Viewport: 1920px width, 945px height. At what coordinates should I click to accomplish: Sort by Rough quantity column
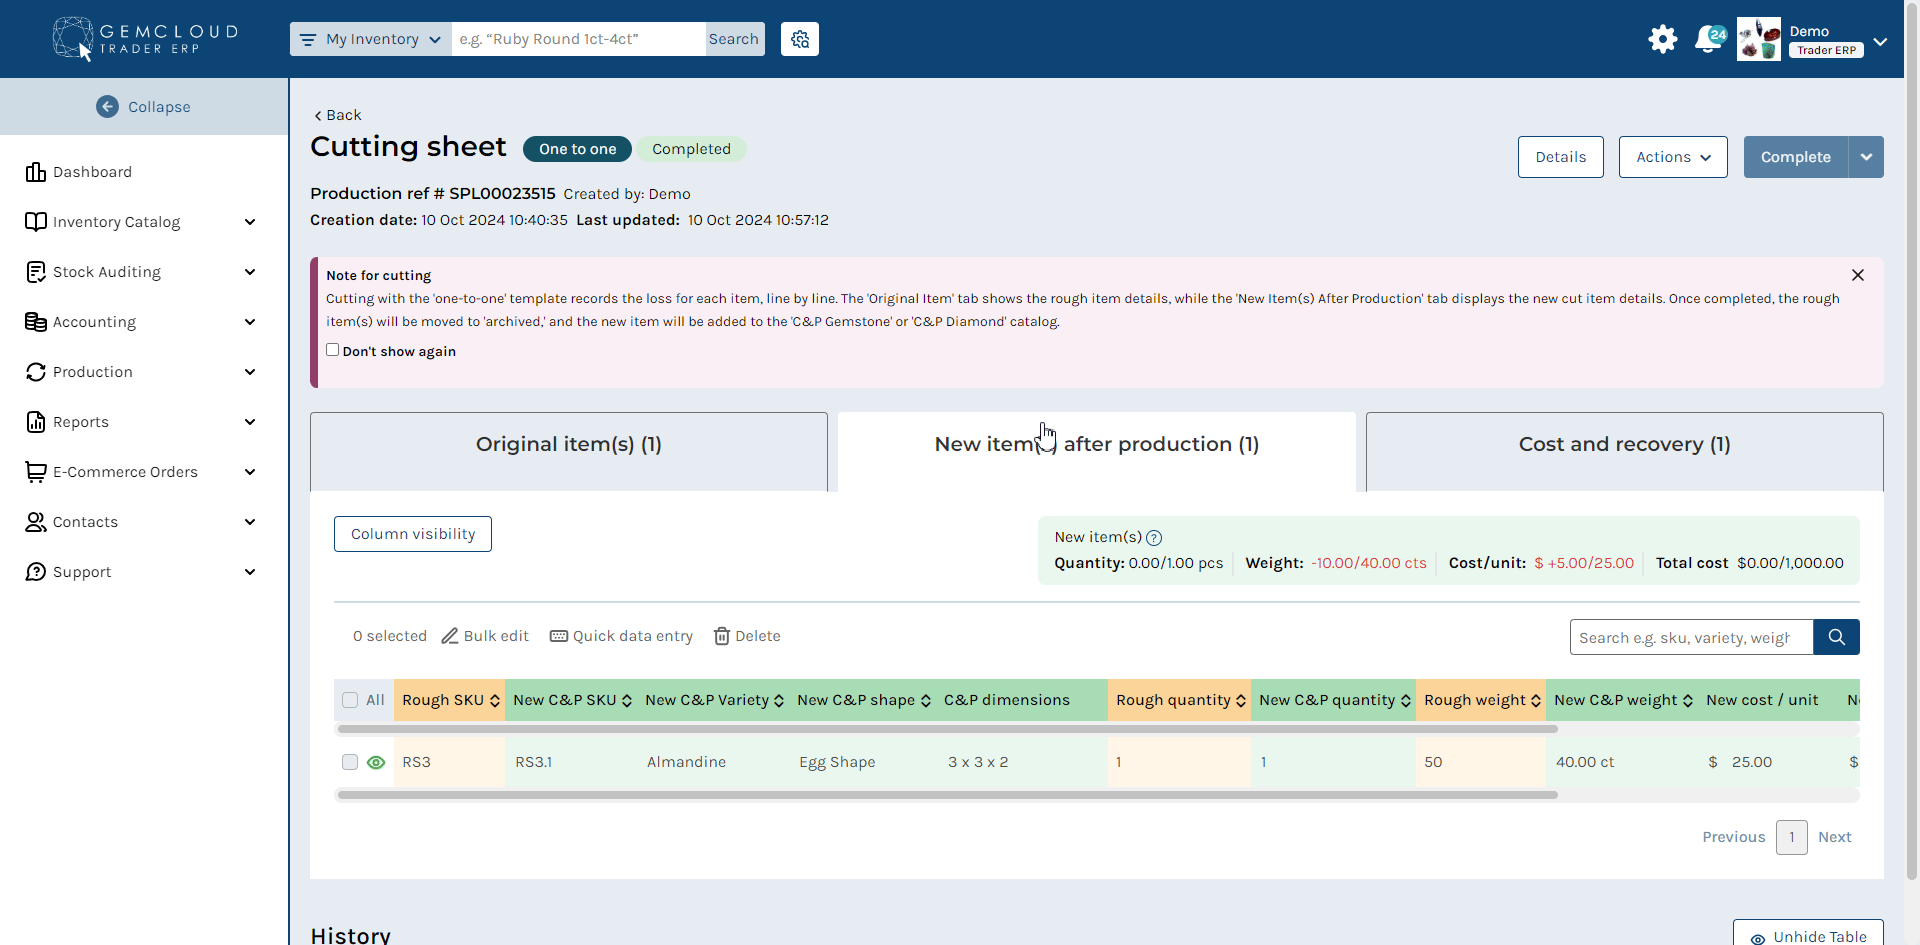tap(1241, 701)
